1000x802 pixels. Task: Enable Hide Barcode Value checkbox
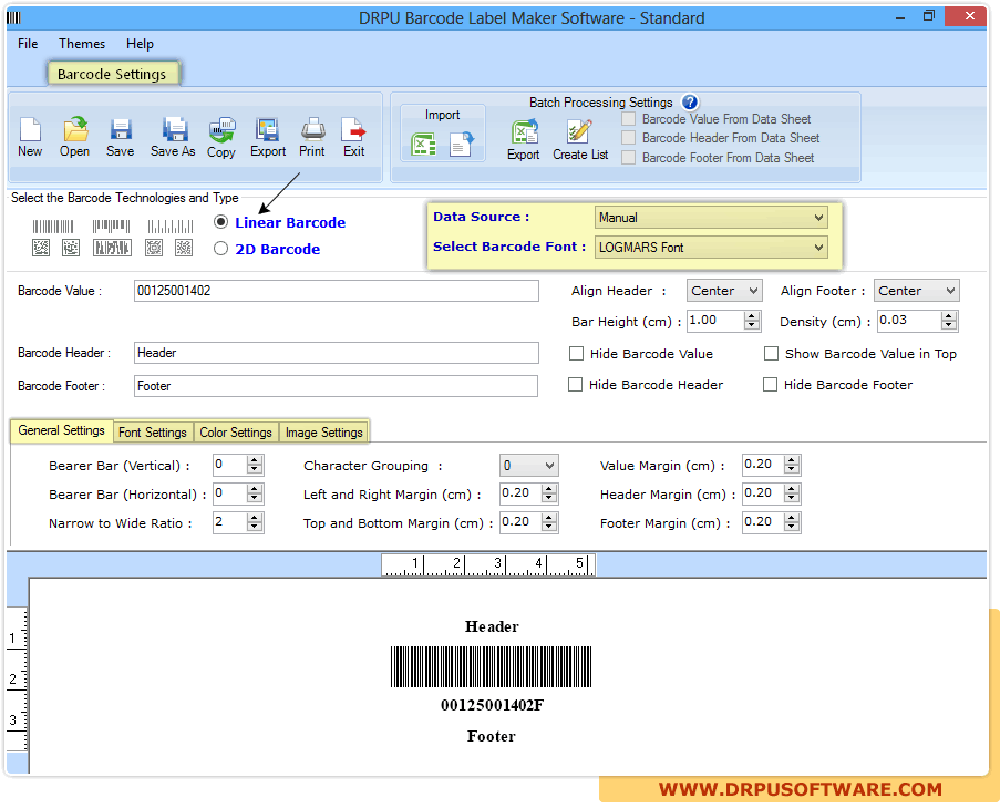pyautogui.click(x=576, y=353)
